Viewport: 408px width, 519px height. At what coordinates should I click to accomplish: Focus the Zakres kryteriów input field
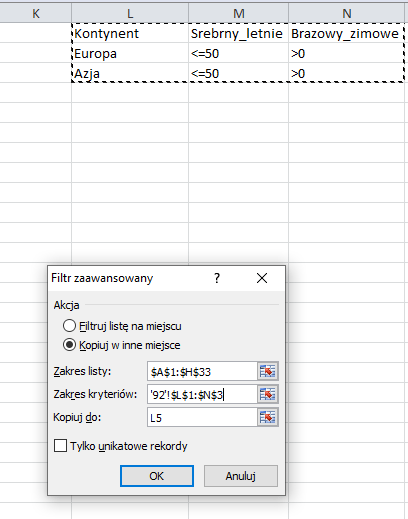202,394
